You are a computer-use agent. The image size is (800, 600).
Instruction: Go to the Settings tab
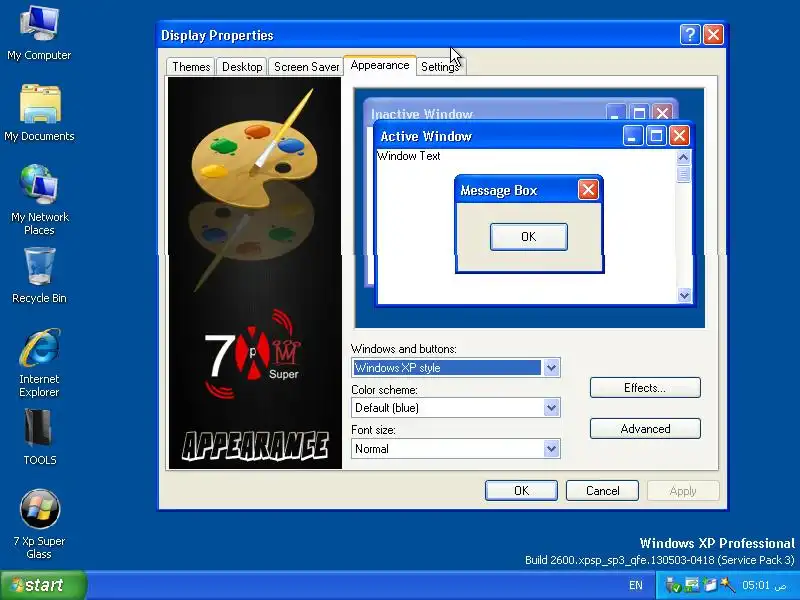440,67
